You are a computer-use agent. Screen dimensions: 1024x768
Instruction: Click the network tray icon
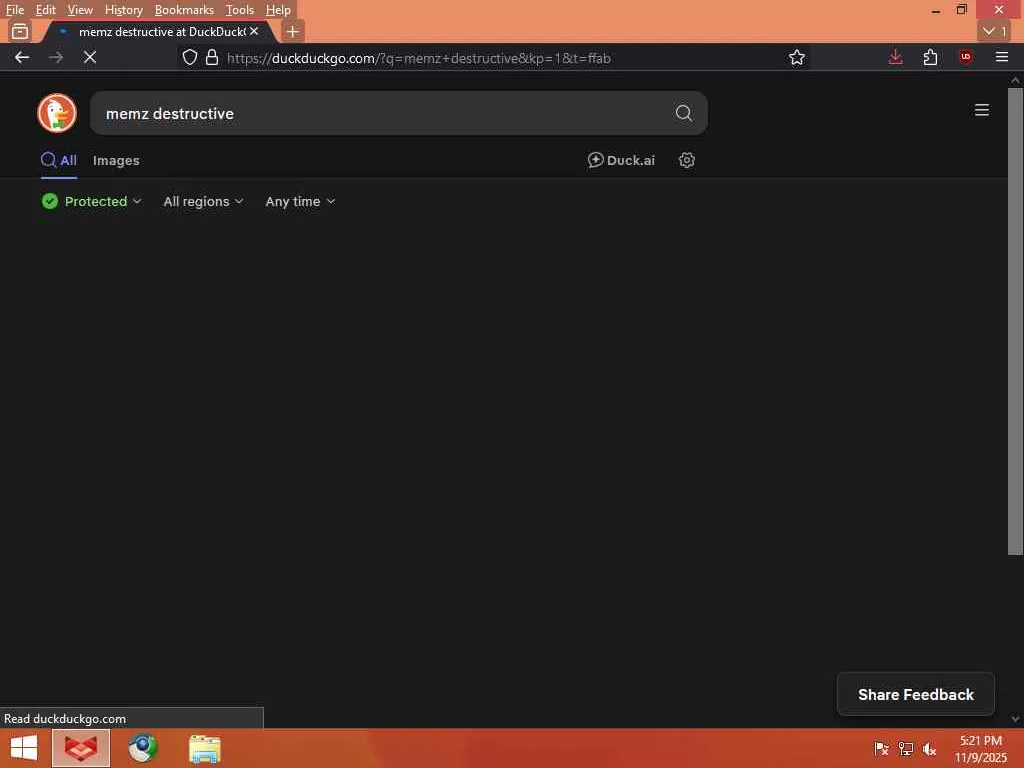point(905,749)
